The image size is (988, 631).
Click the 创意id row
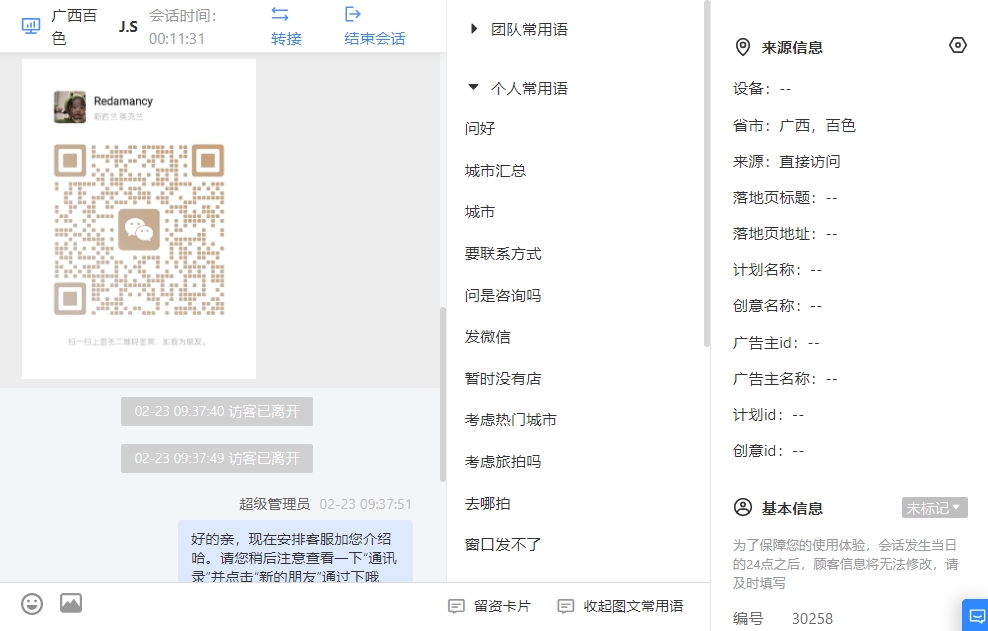tap(769, 451)
